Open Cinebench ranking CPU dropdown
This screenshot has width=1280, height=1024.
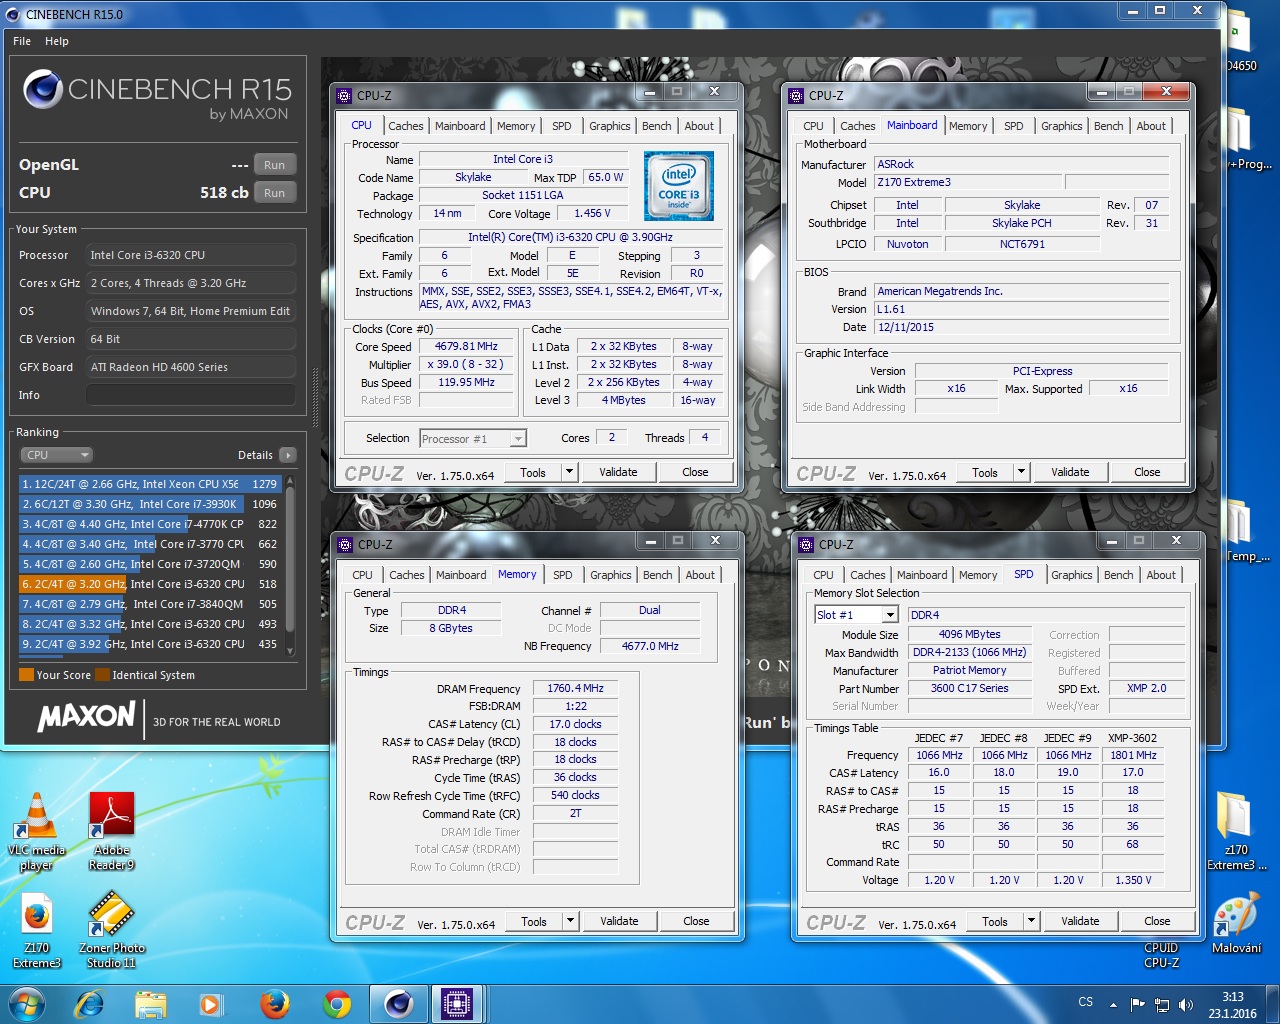pyautogui.click(x=56, y=455)
